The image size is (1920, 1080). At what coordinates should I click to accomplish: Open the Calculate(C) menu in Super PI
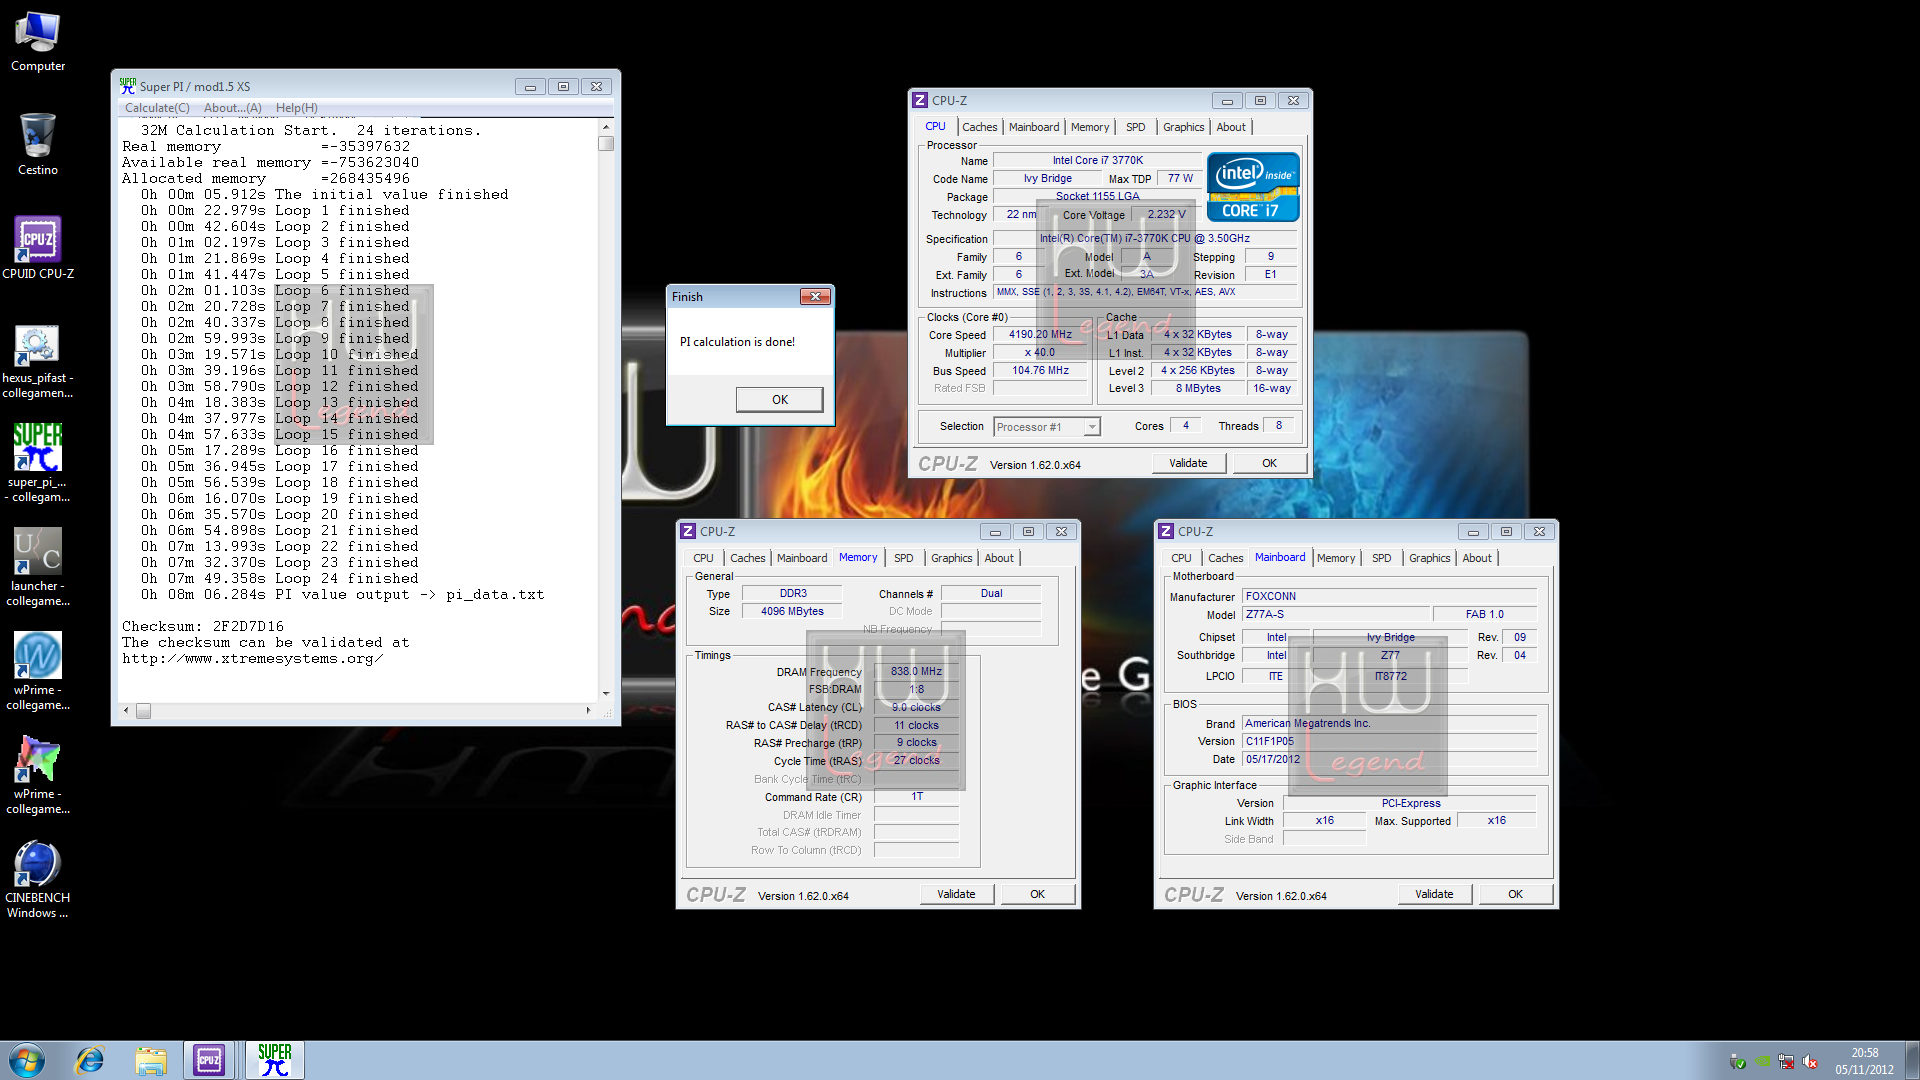click(x=157, y=108)
